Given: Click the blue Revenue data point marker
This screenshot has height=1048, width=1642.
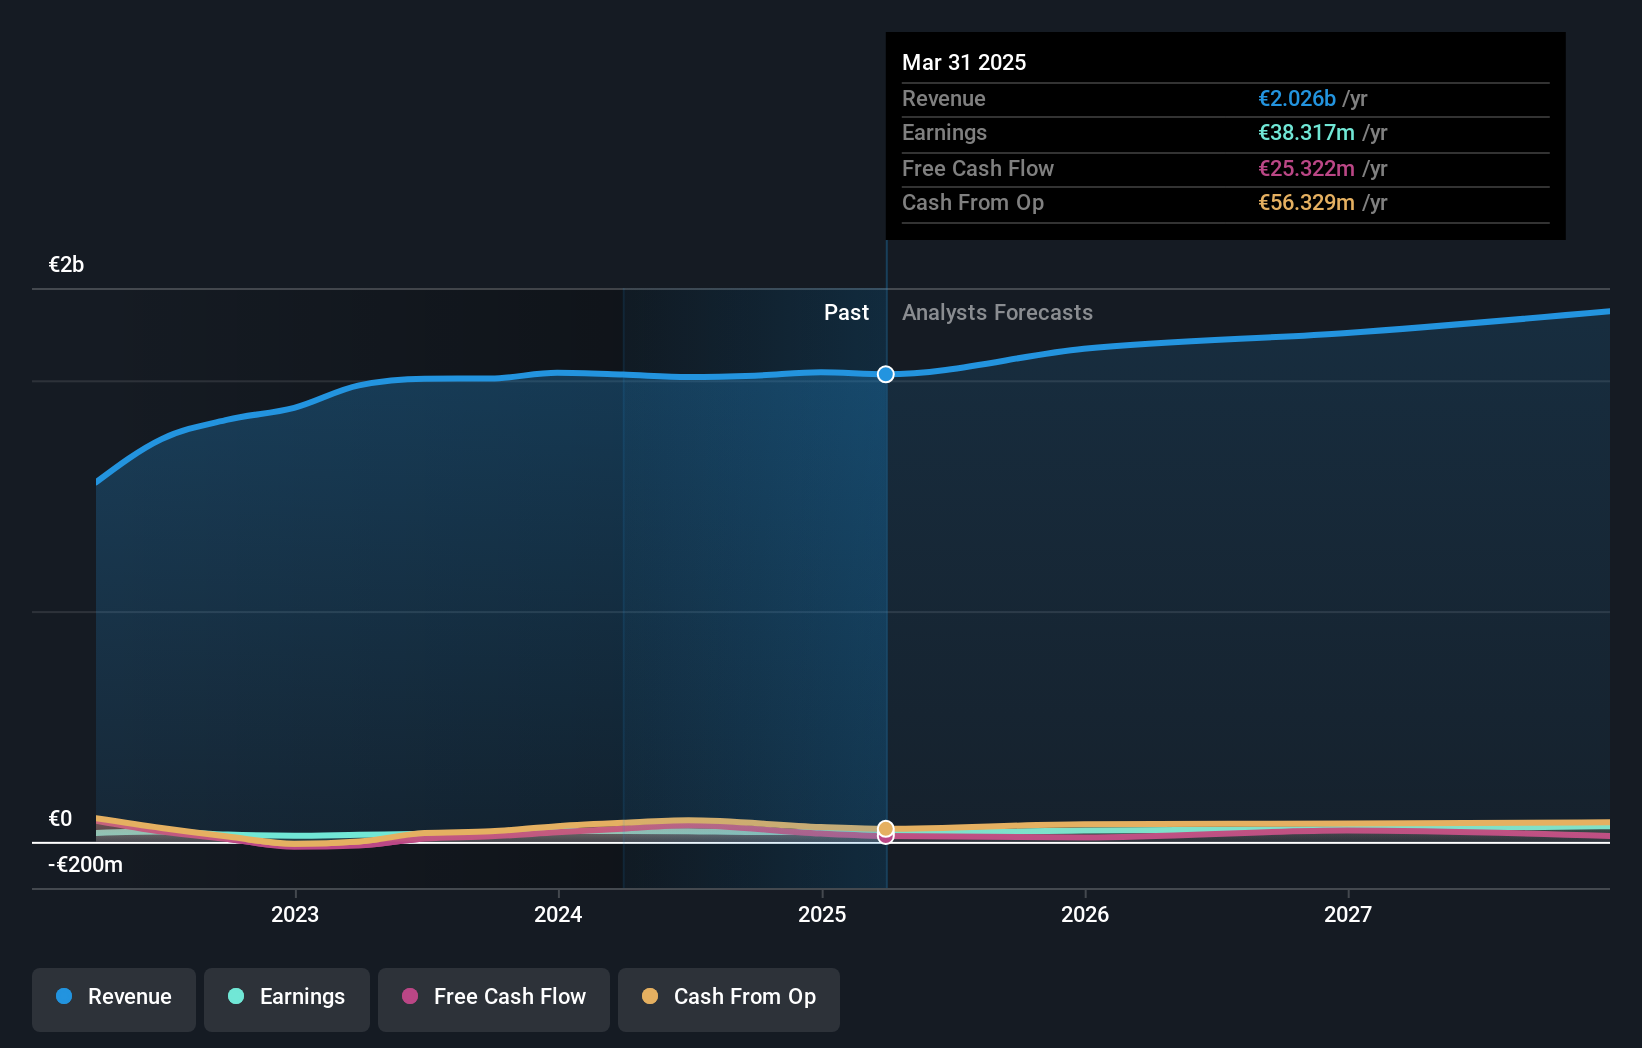Looking at the screenshot, I should 886,374.
